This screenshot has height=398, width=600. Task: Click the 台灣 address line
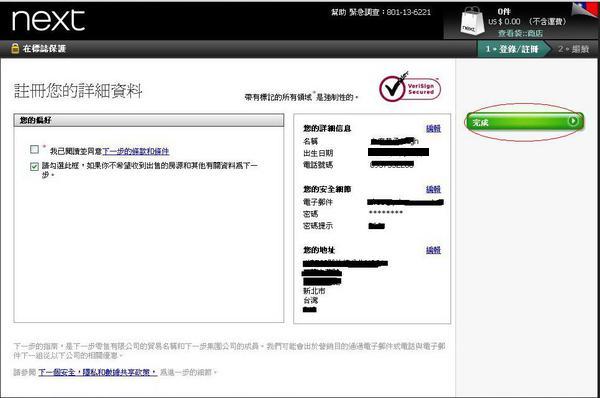pyautogui.click(x=310, y=300)
